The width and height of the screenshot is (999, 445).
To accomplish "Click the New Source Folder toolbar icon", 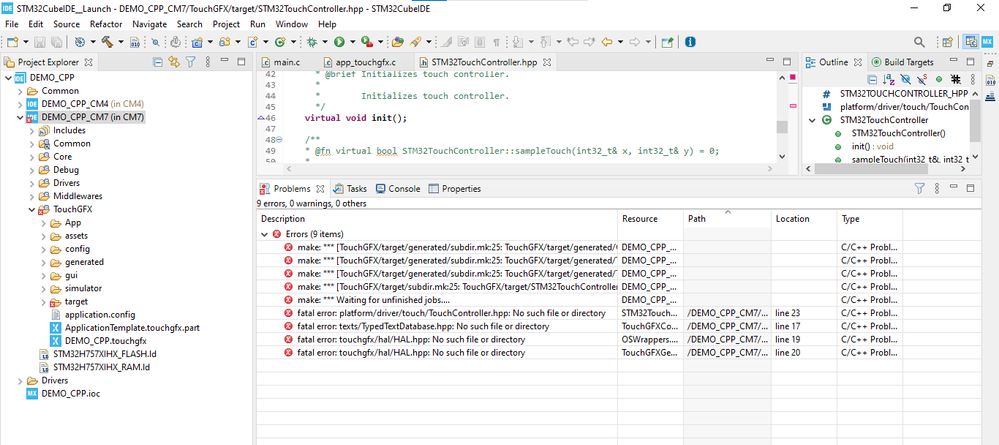I will coord(224,42).
